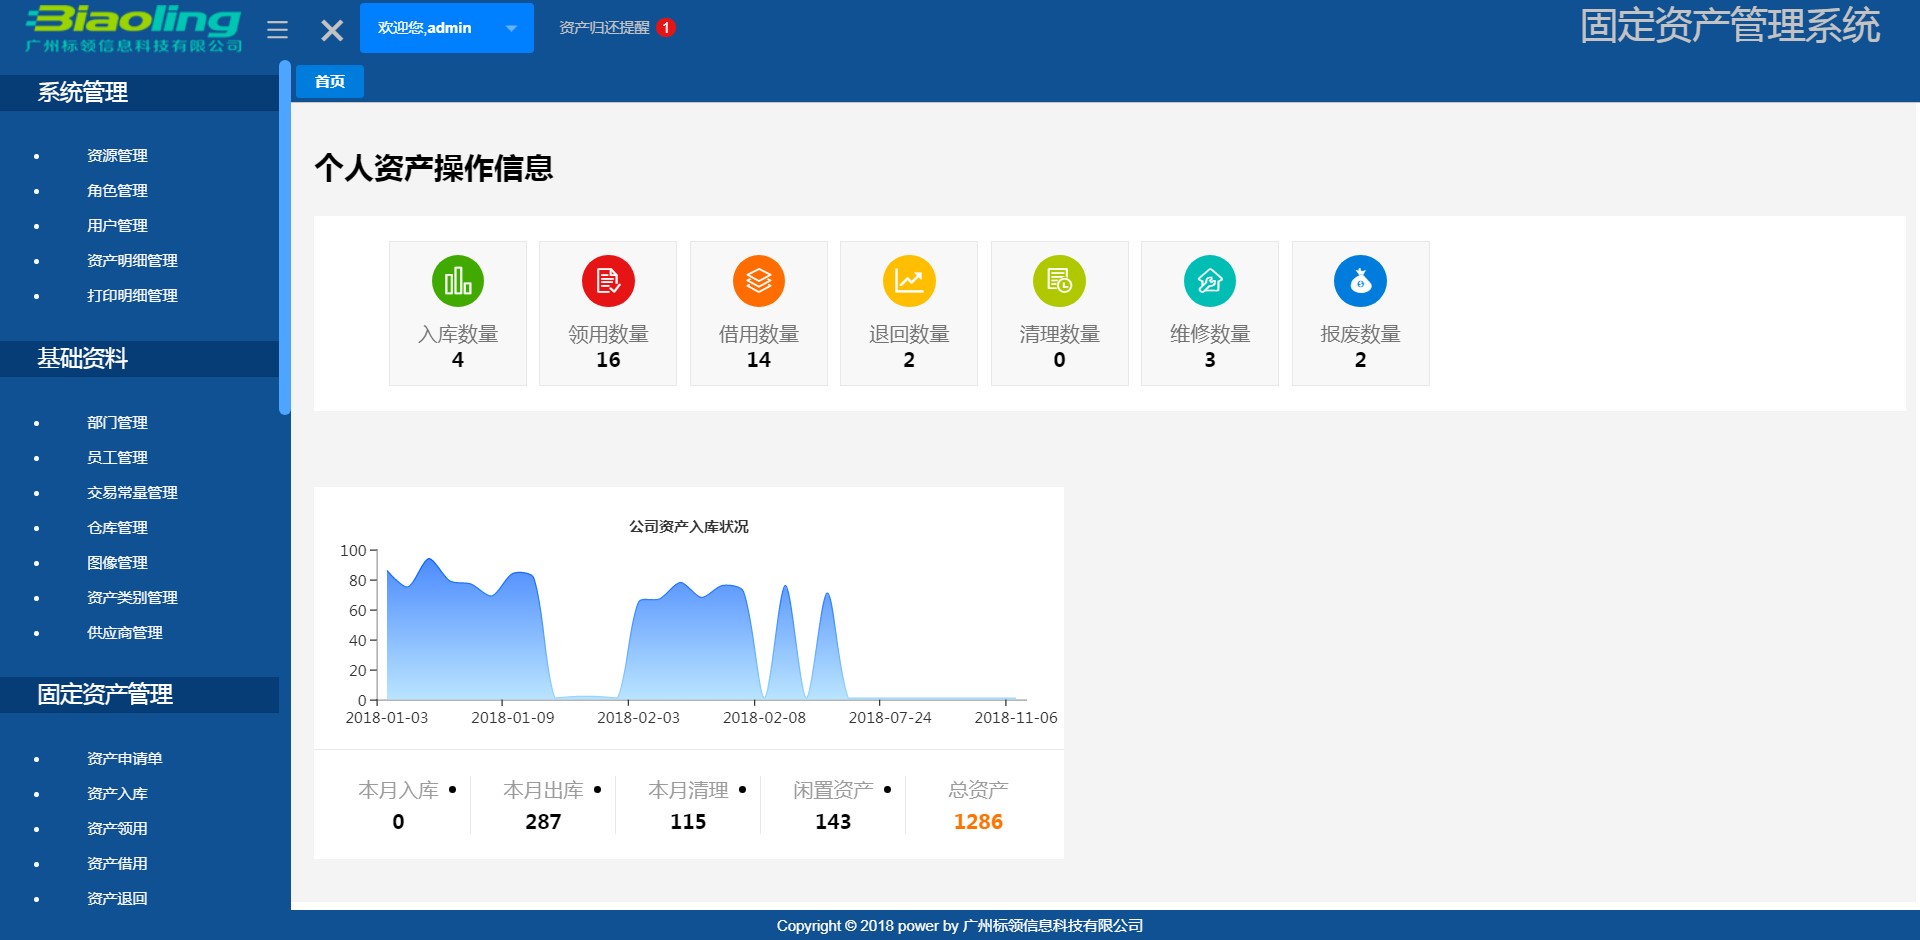Image resolution: width=1920 pixels, height=940 pixels.
Task: Open the hamburger menu next to the logo
Action: [277, 28]
